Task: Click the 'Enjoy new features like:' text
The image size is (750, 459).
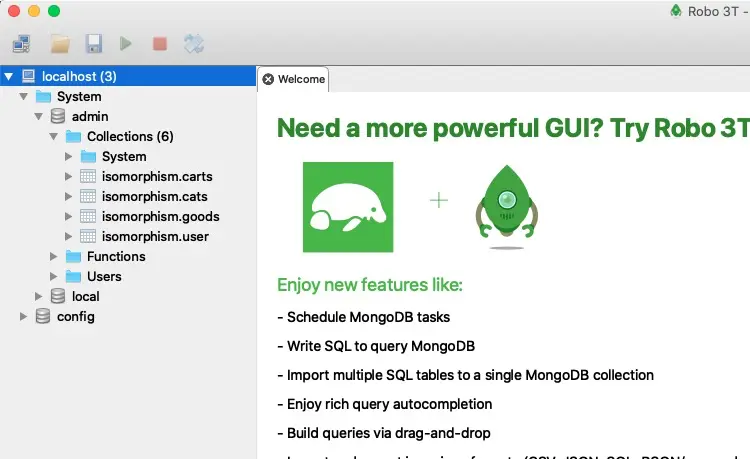Action: click(x=370, y=285)
